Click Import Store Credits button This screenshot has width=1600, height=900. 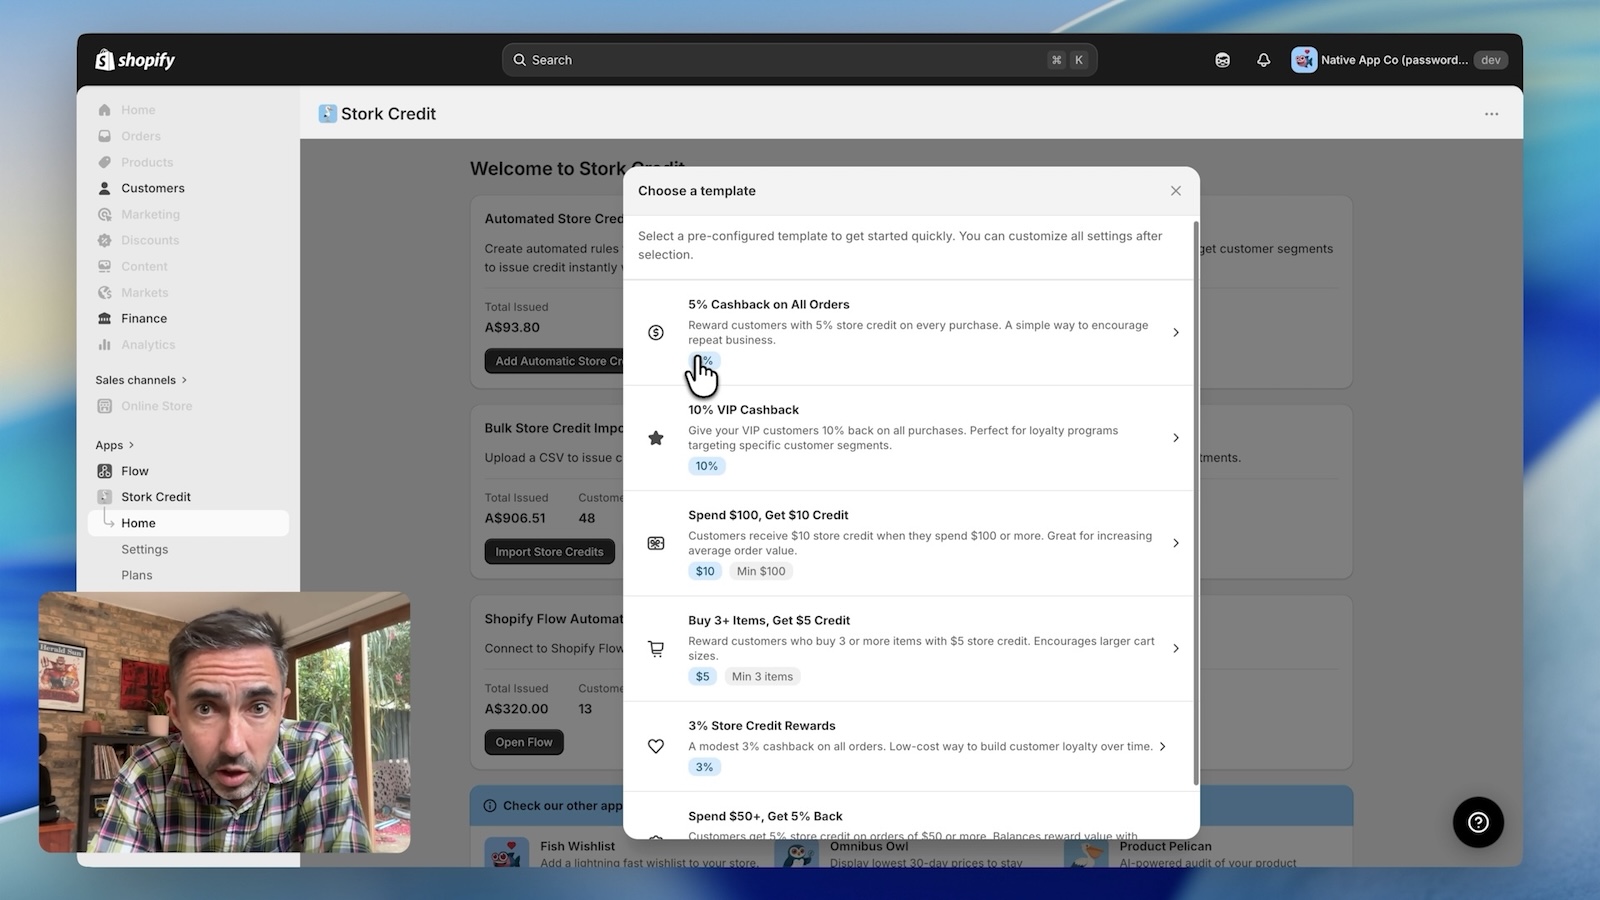point(549,551)
